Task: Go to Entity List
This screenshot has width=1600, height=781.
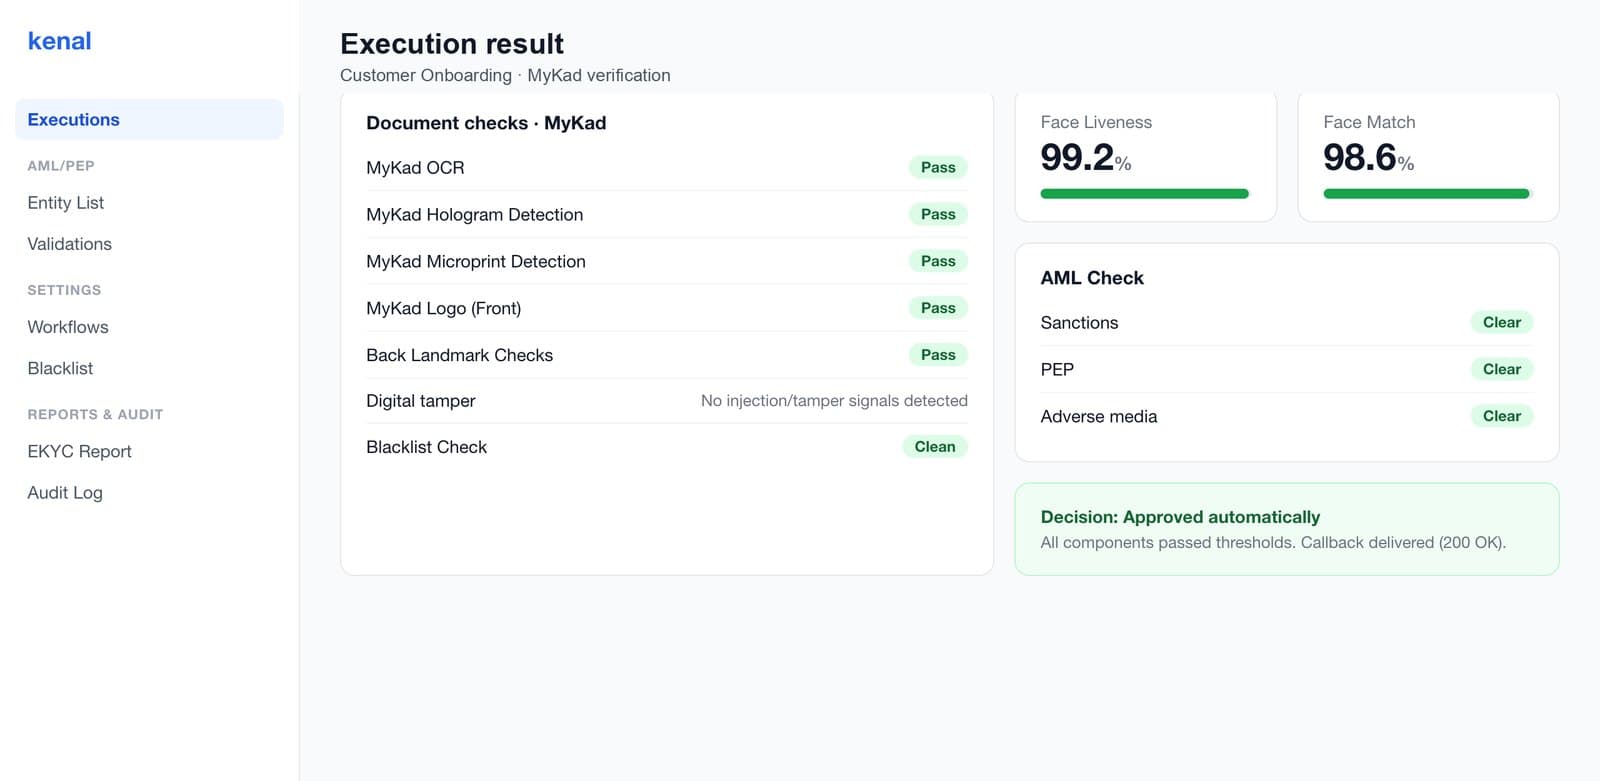Action: point(66,202)
